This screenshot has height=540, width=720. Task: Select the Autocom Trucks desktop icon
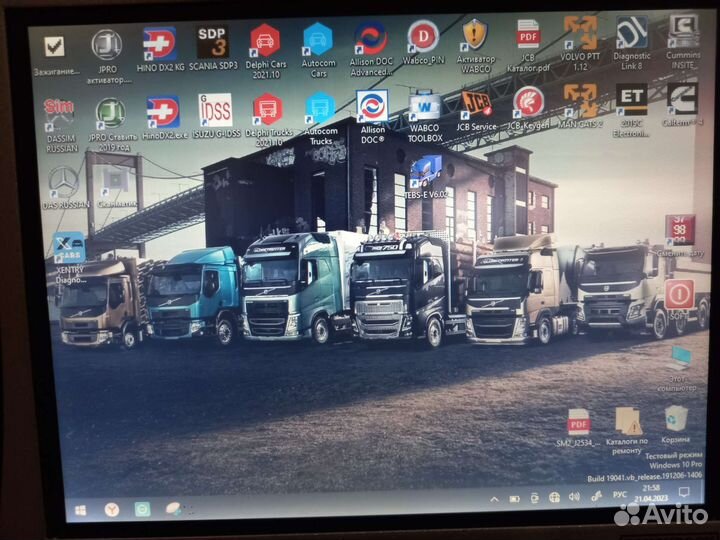pos(319,110)
